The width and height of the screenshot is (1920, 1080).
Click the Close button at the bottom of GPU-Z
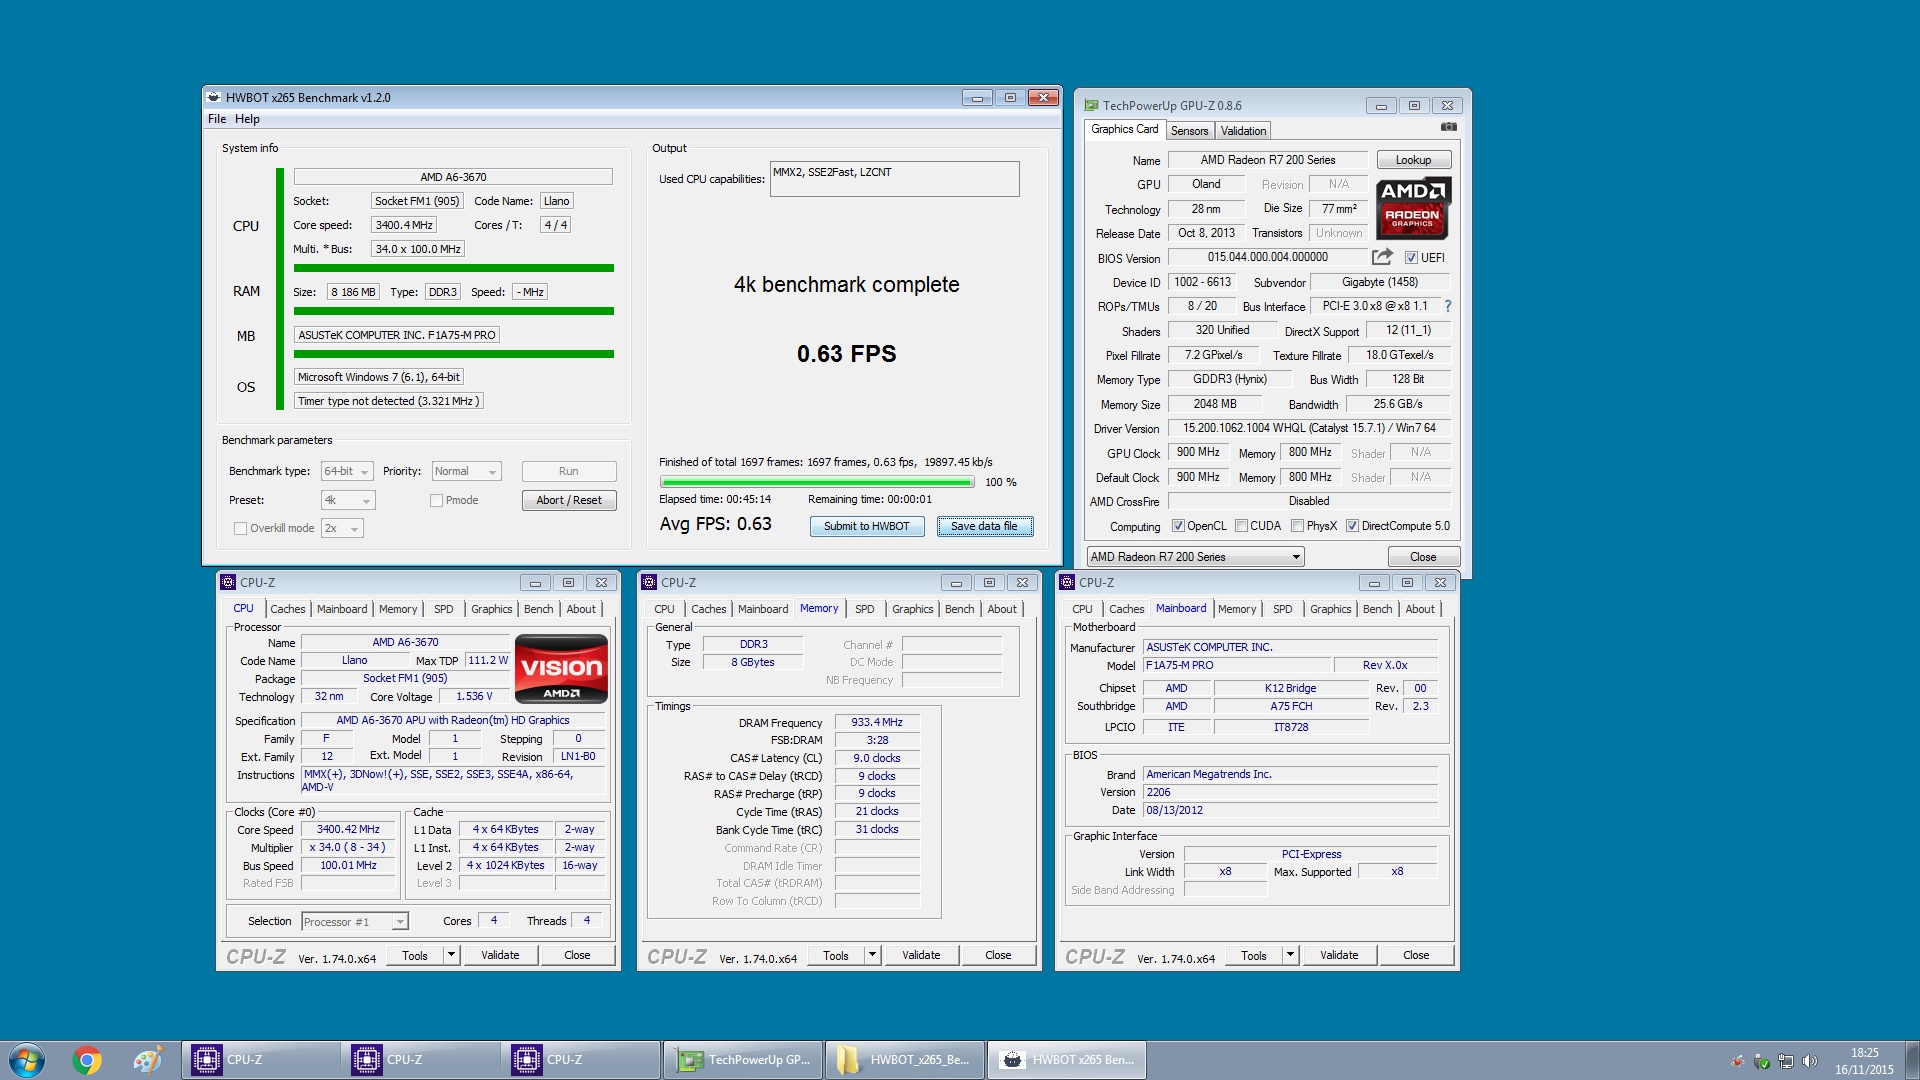coord(1423,557)
